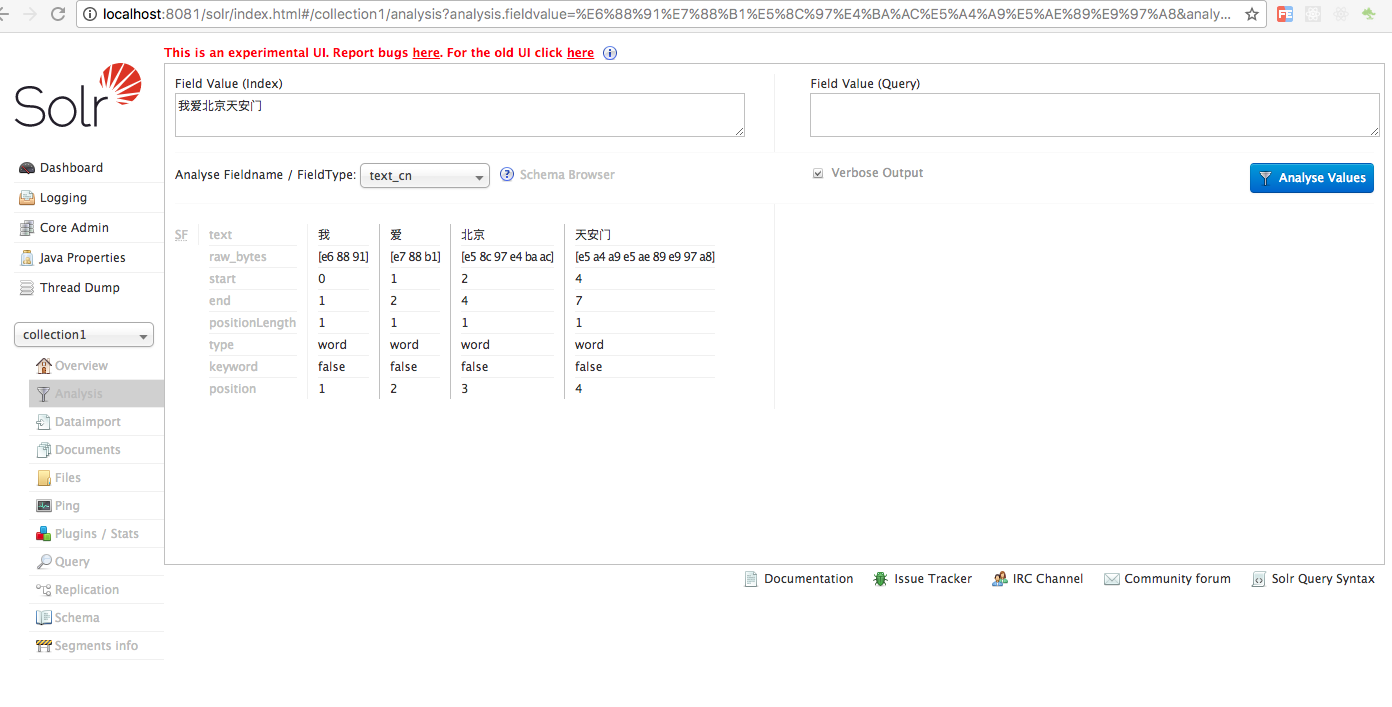1392x707 pixels.
Task: Click the Issue Tracker bug icon
Action: (880, 579)
